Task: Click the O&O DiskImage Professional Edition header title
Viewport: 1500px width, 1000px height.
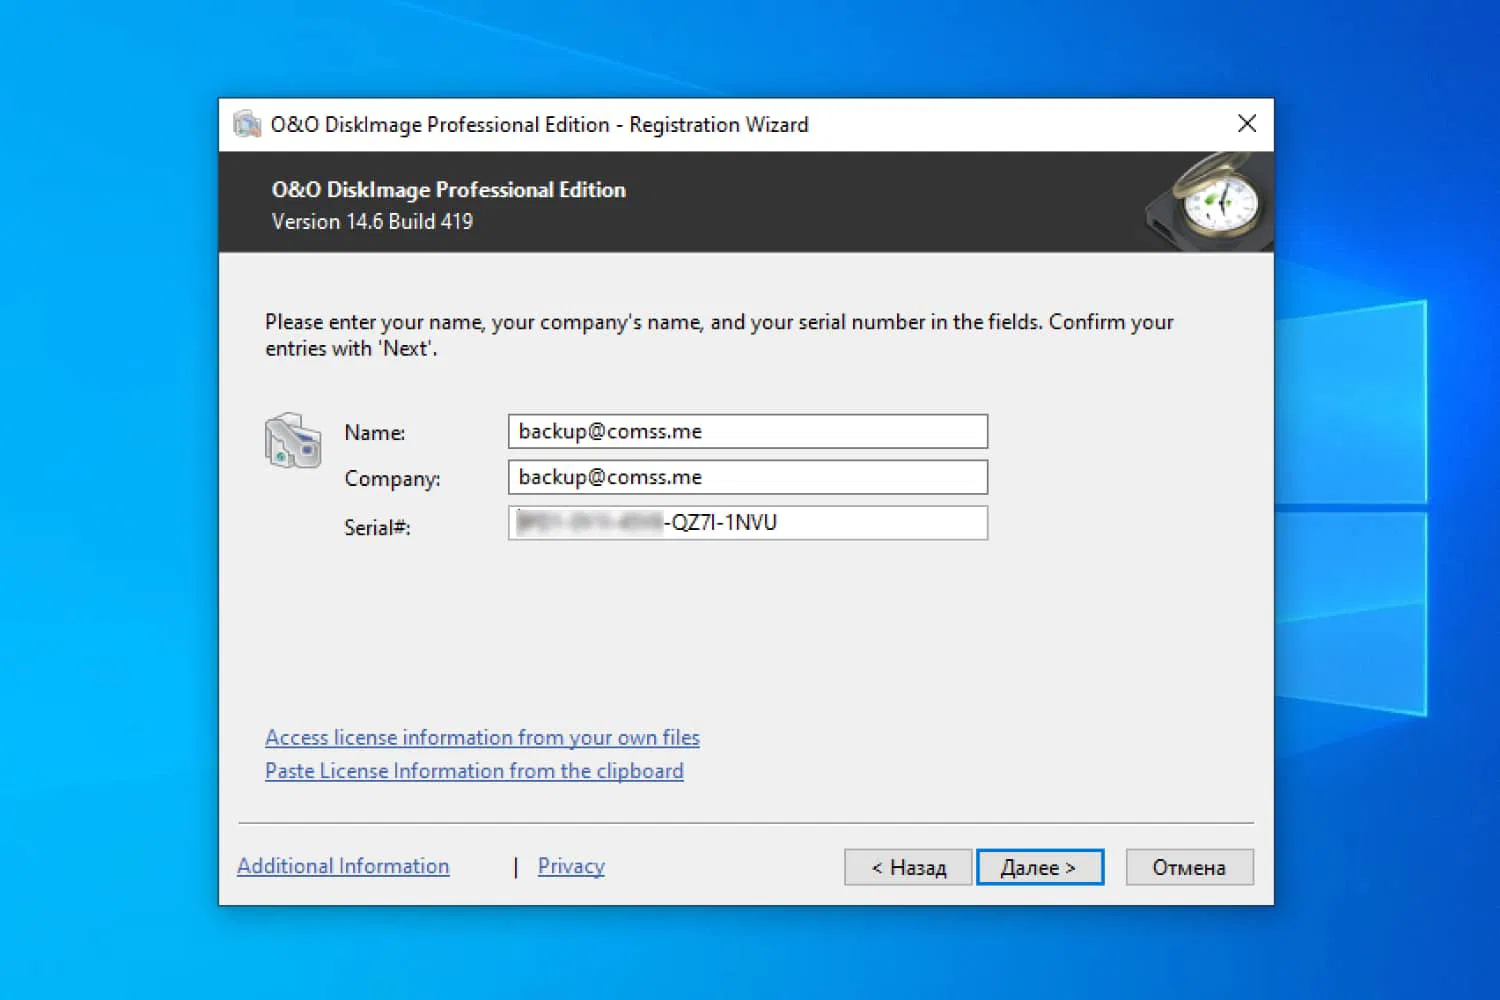Action: pos(449,190)
